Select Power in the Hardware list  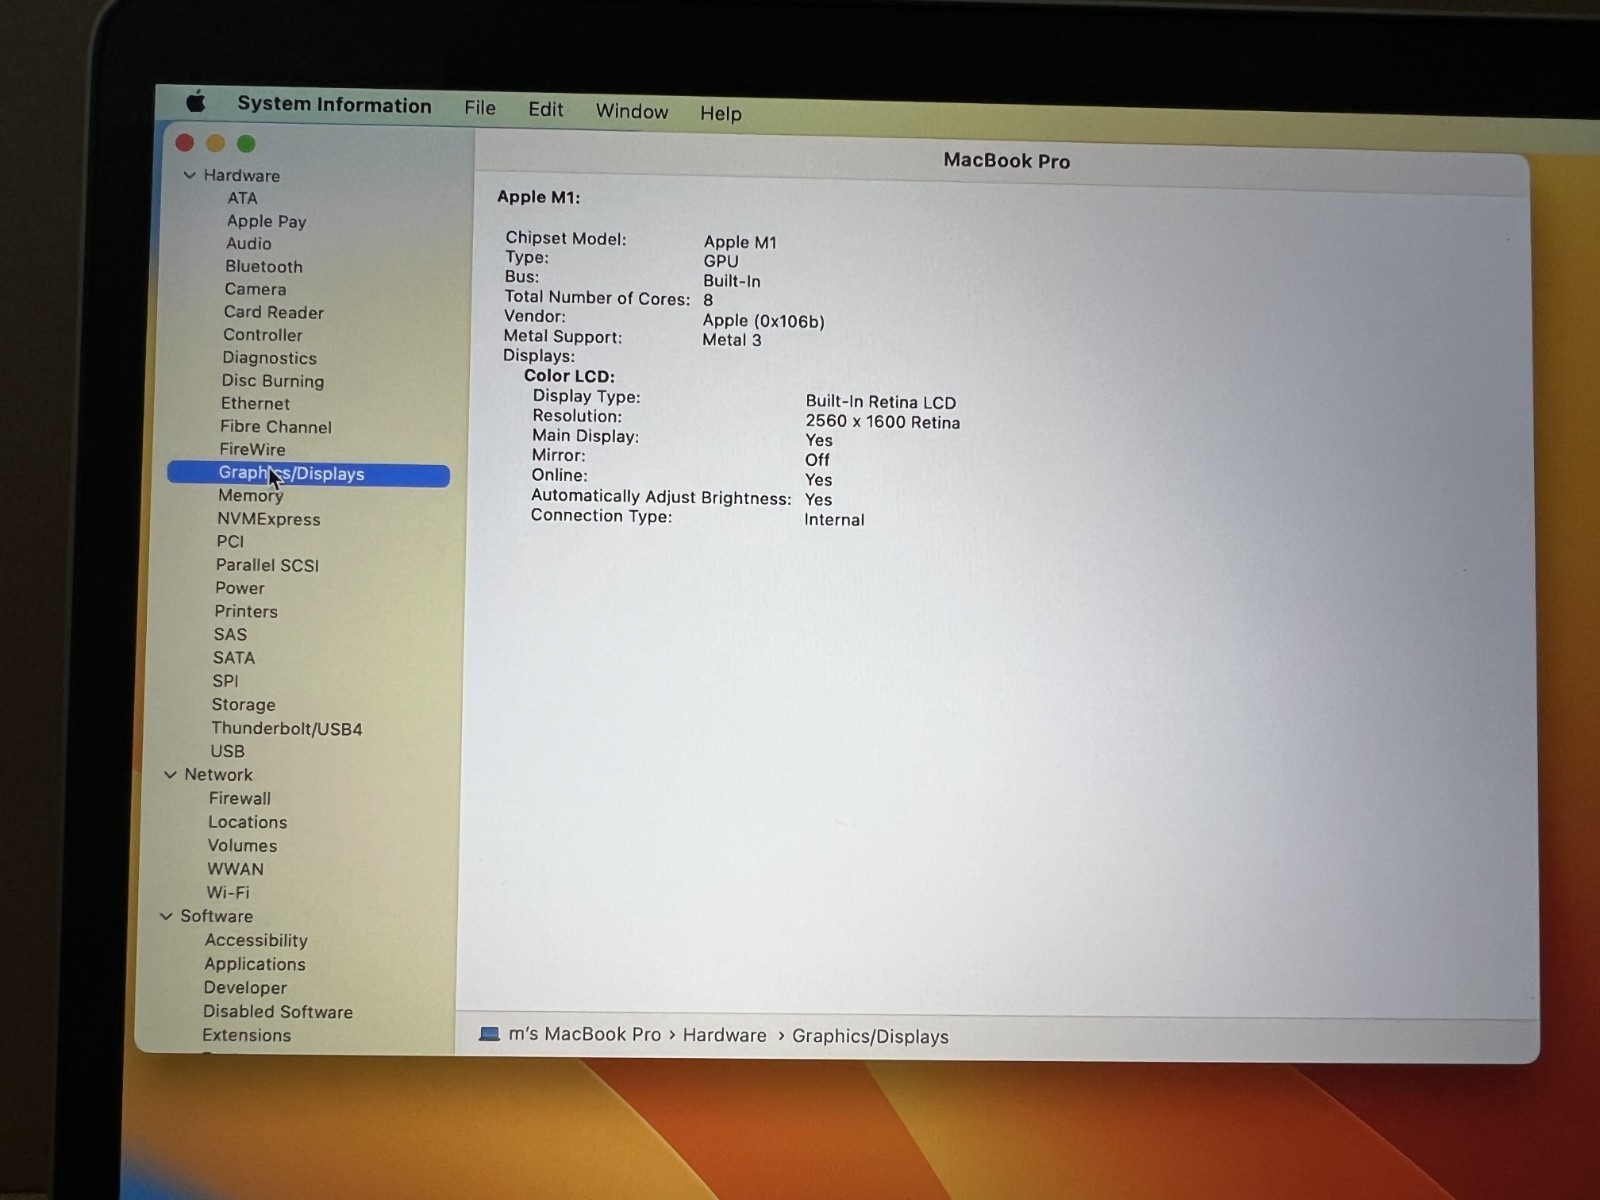pyautogui.click(x=240, y=588)
